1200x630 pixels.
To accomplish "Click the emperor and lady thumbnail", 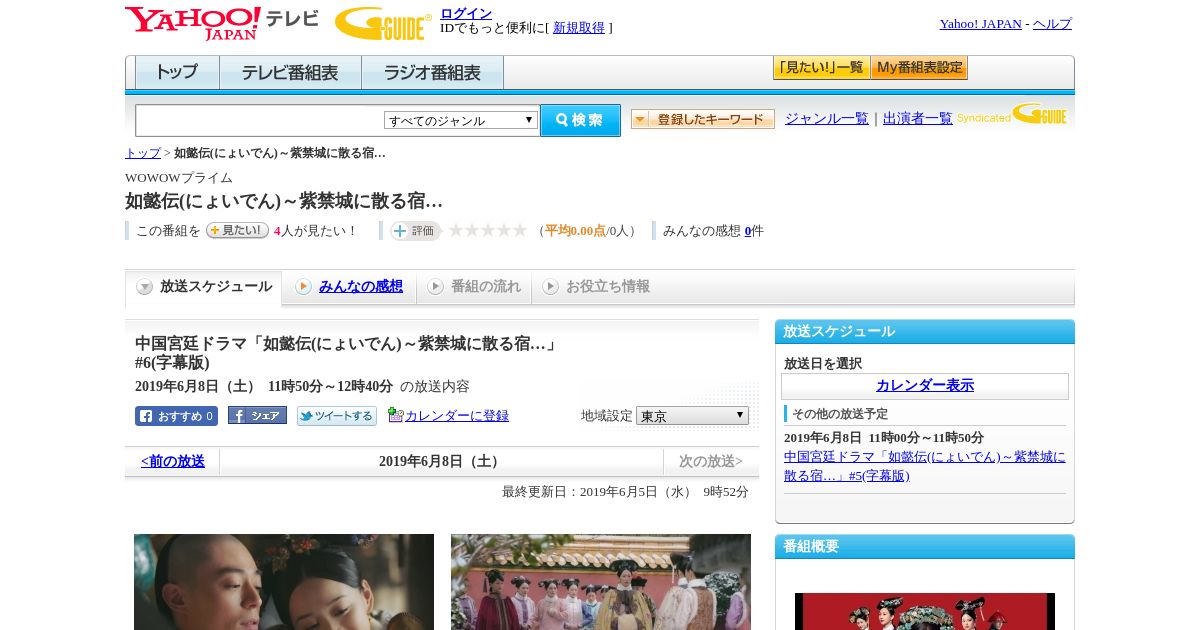I will (x=284, y=582).
